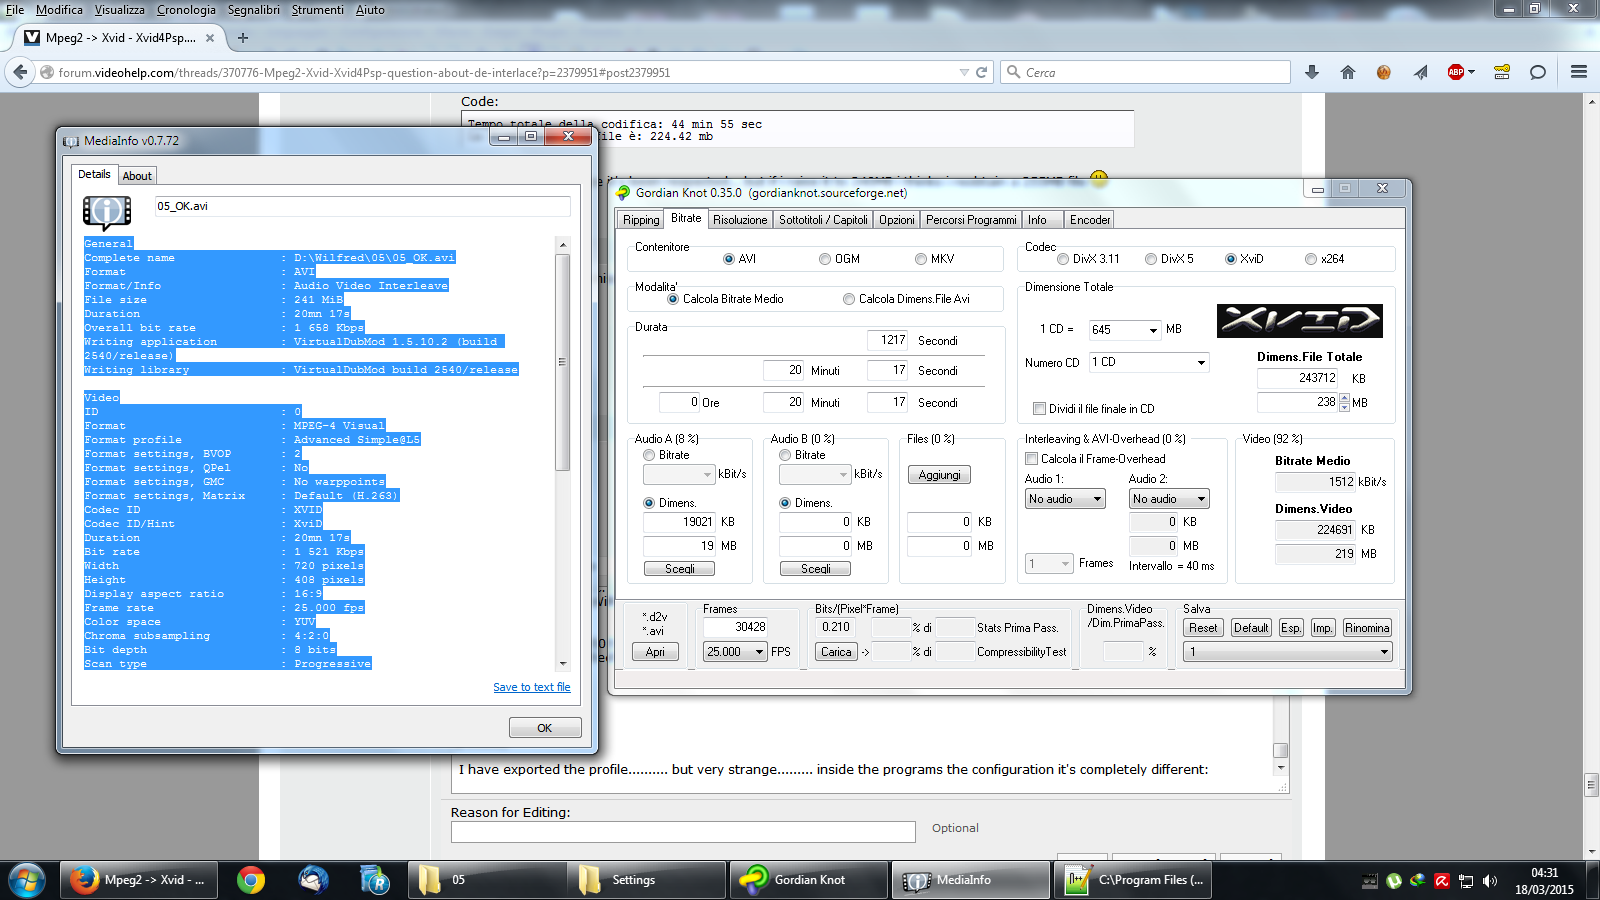1600x900 pixels.
Task: Enable Dividi il file finale in CD
Action: click(1039, 409)
